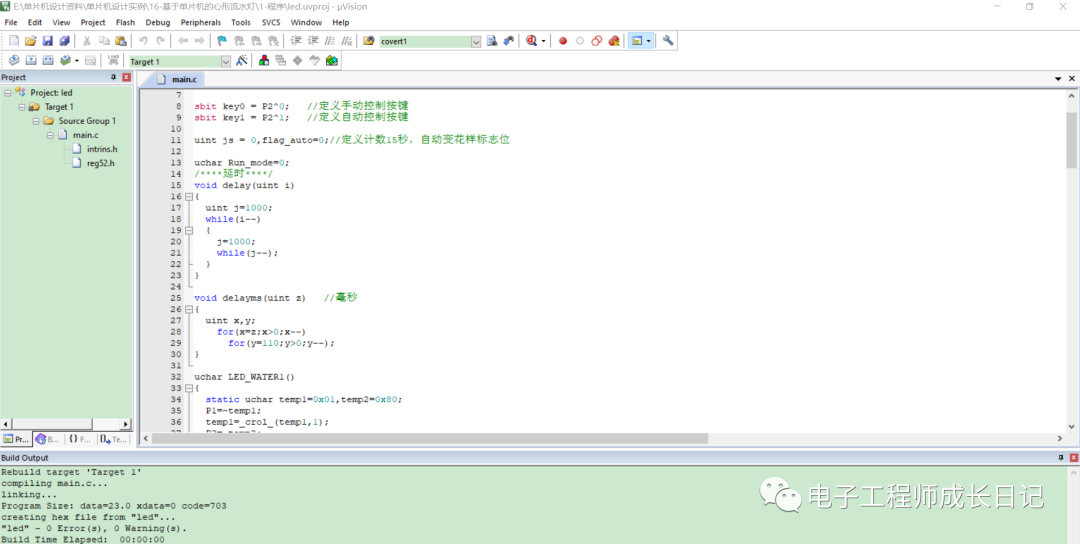Open the Options for Target wand icon

[241, 61]
